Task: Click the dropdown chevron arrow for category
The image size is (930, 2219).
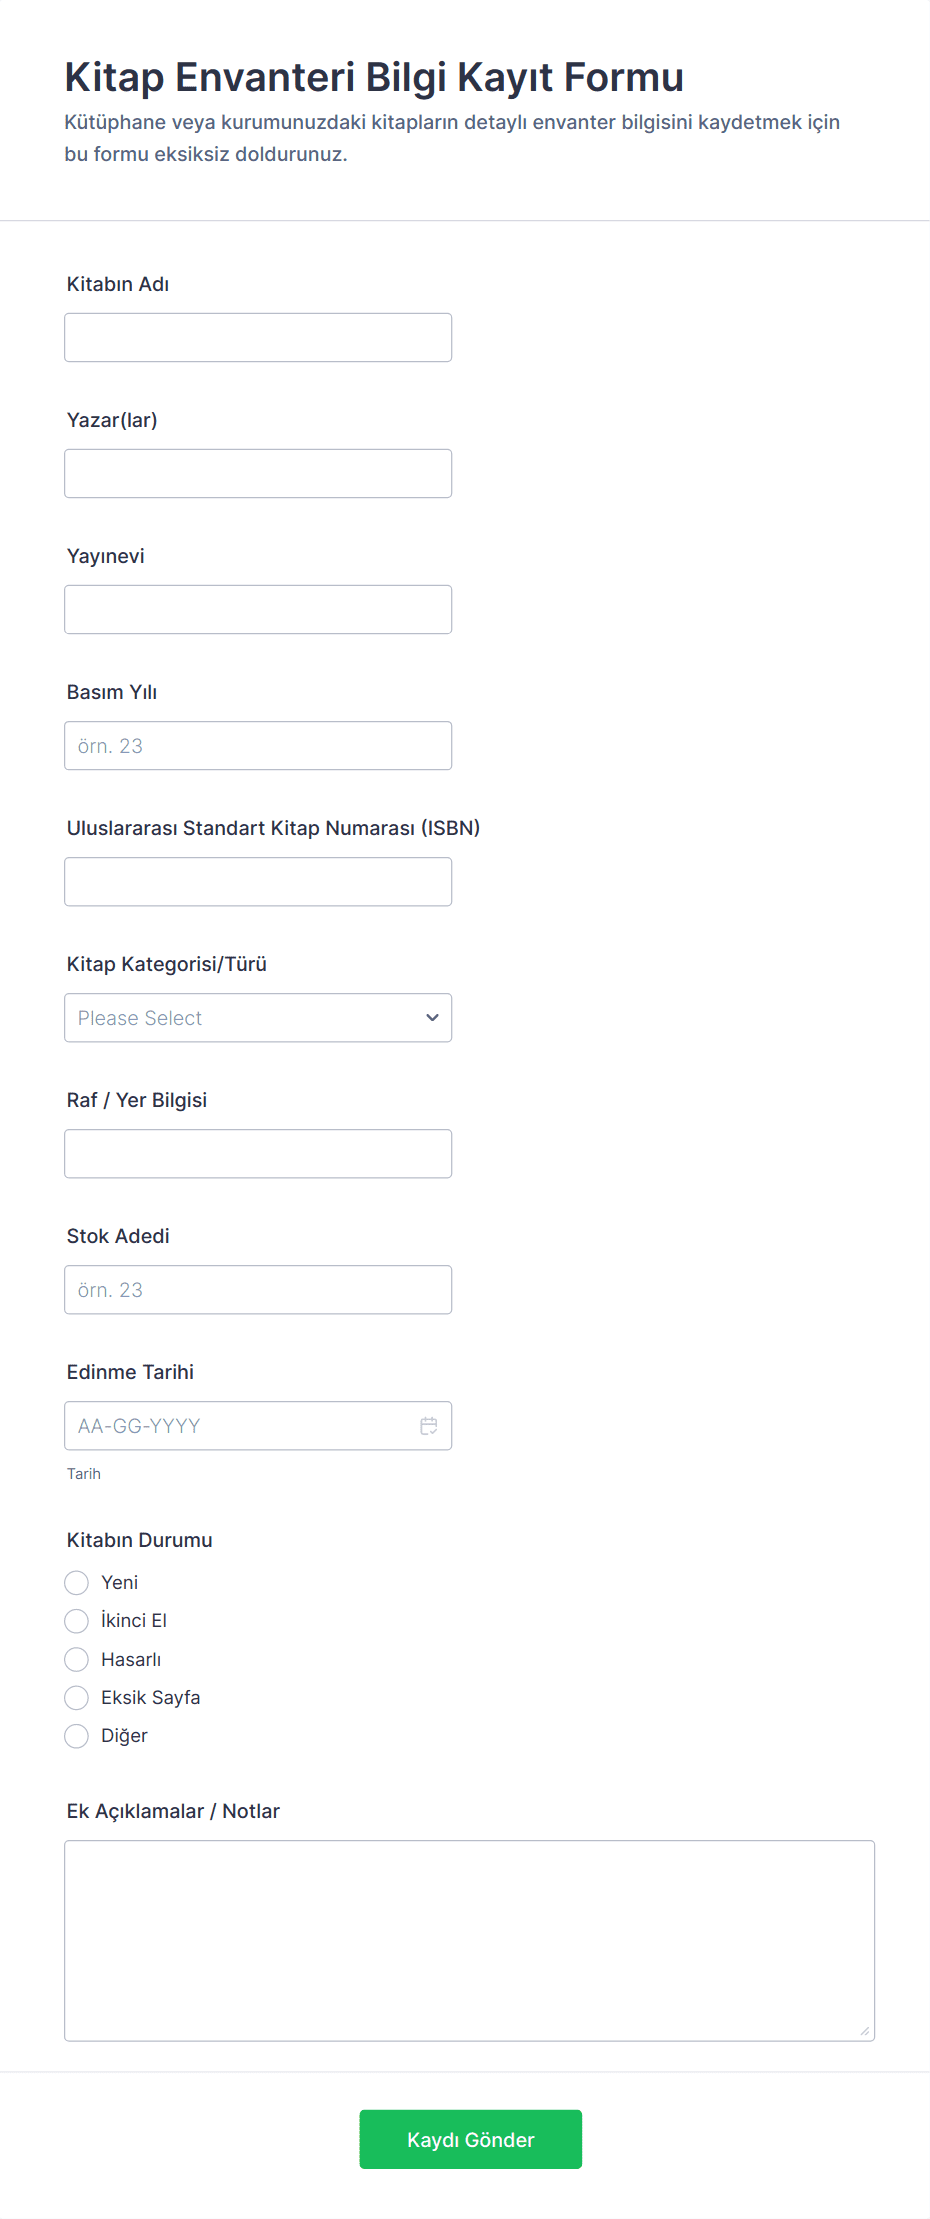Action: 432,1018
